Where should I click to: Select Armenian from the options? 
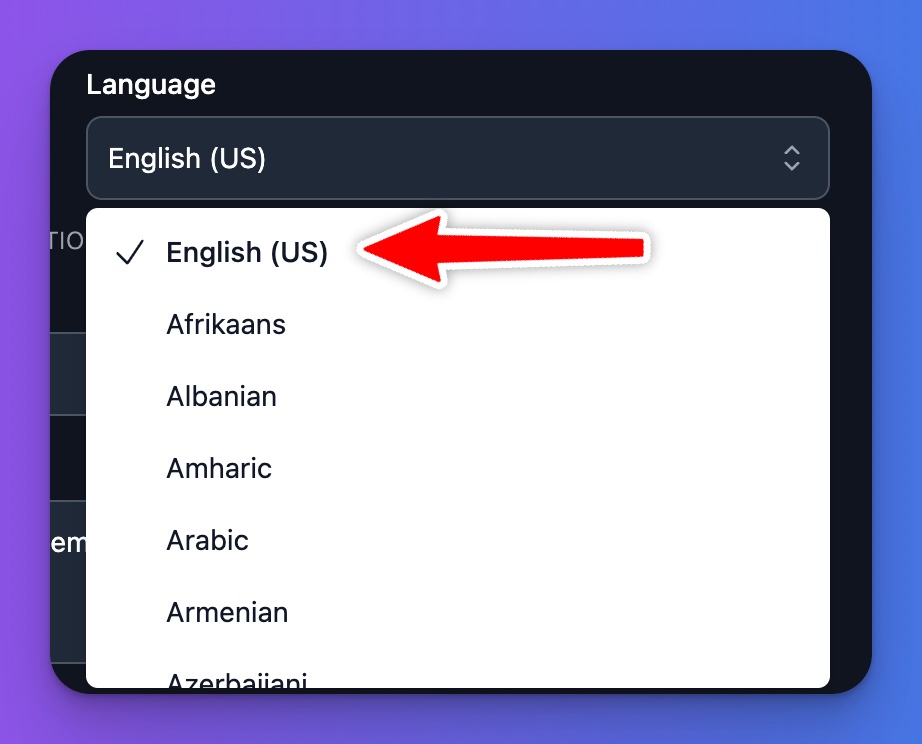pos(227,612)
